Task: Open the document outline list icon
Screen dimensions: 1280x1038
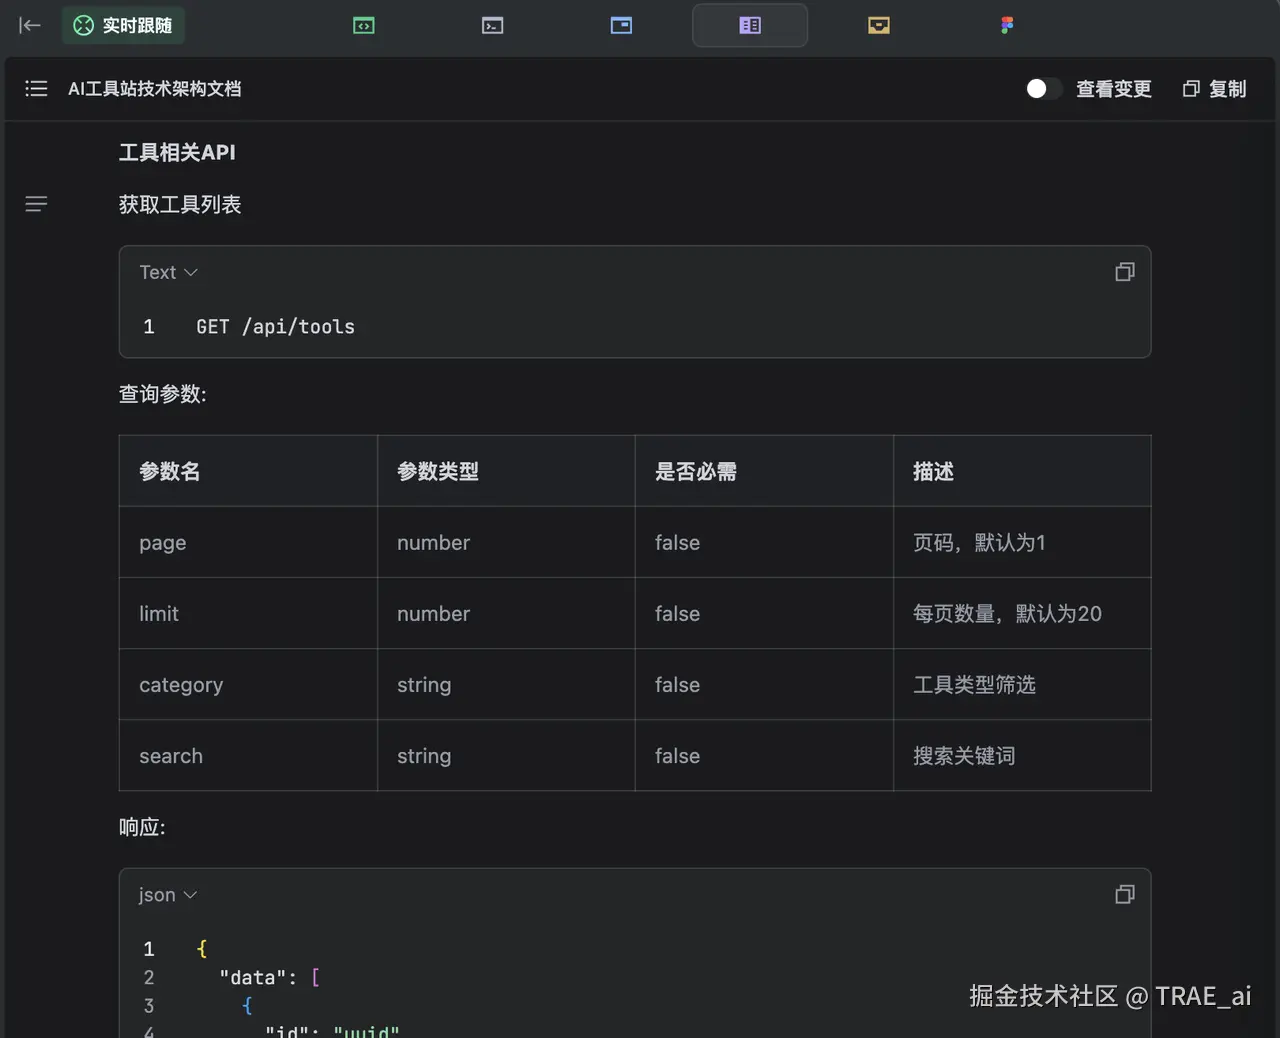Action: [36, 88]
